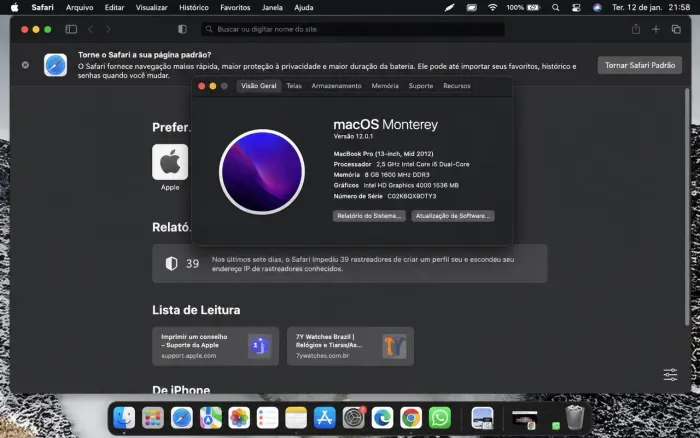Click the date and time in the menu bar
Image resolution: width=700 pixels, height=438 pixels.
(x=651, y=7)
